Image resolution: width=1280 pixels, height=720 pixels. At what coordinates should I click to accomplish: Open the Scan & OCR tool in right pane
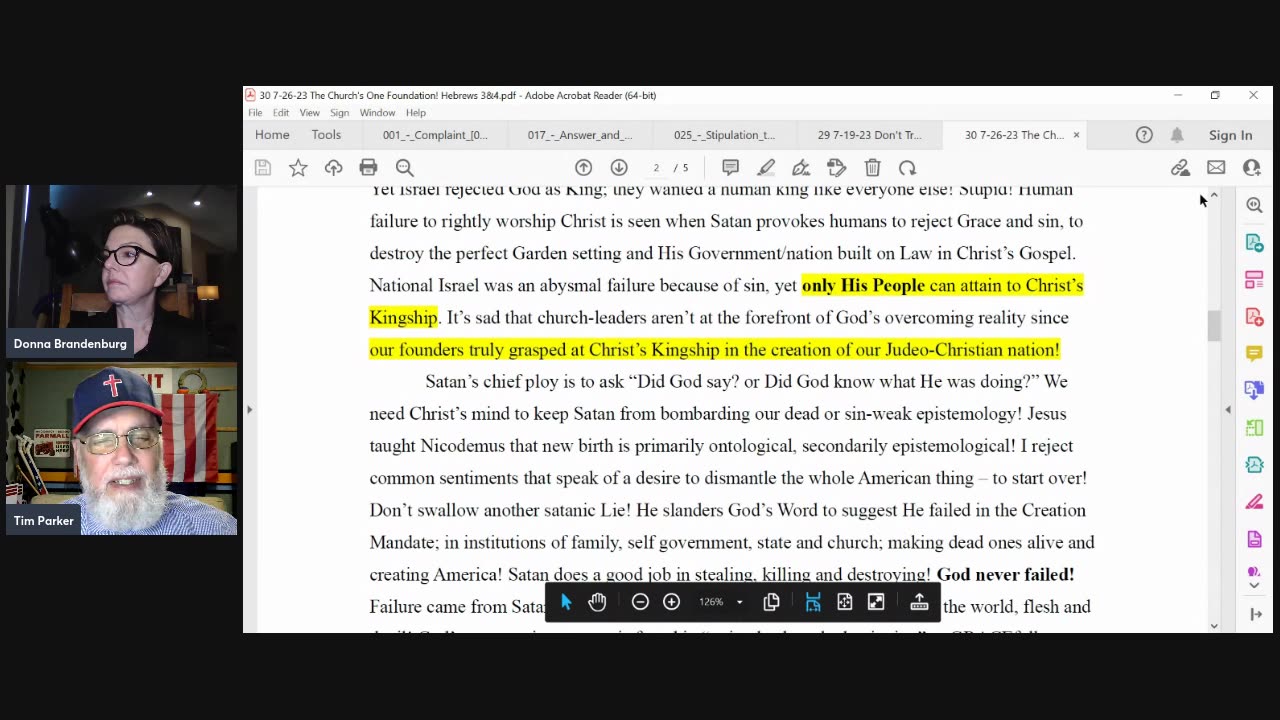coord(1254,465)
